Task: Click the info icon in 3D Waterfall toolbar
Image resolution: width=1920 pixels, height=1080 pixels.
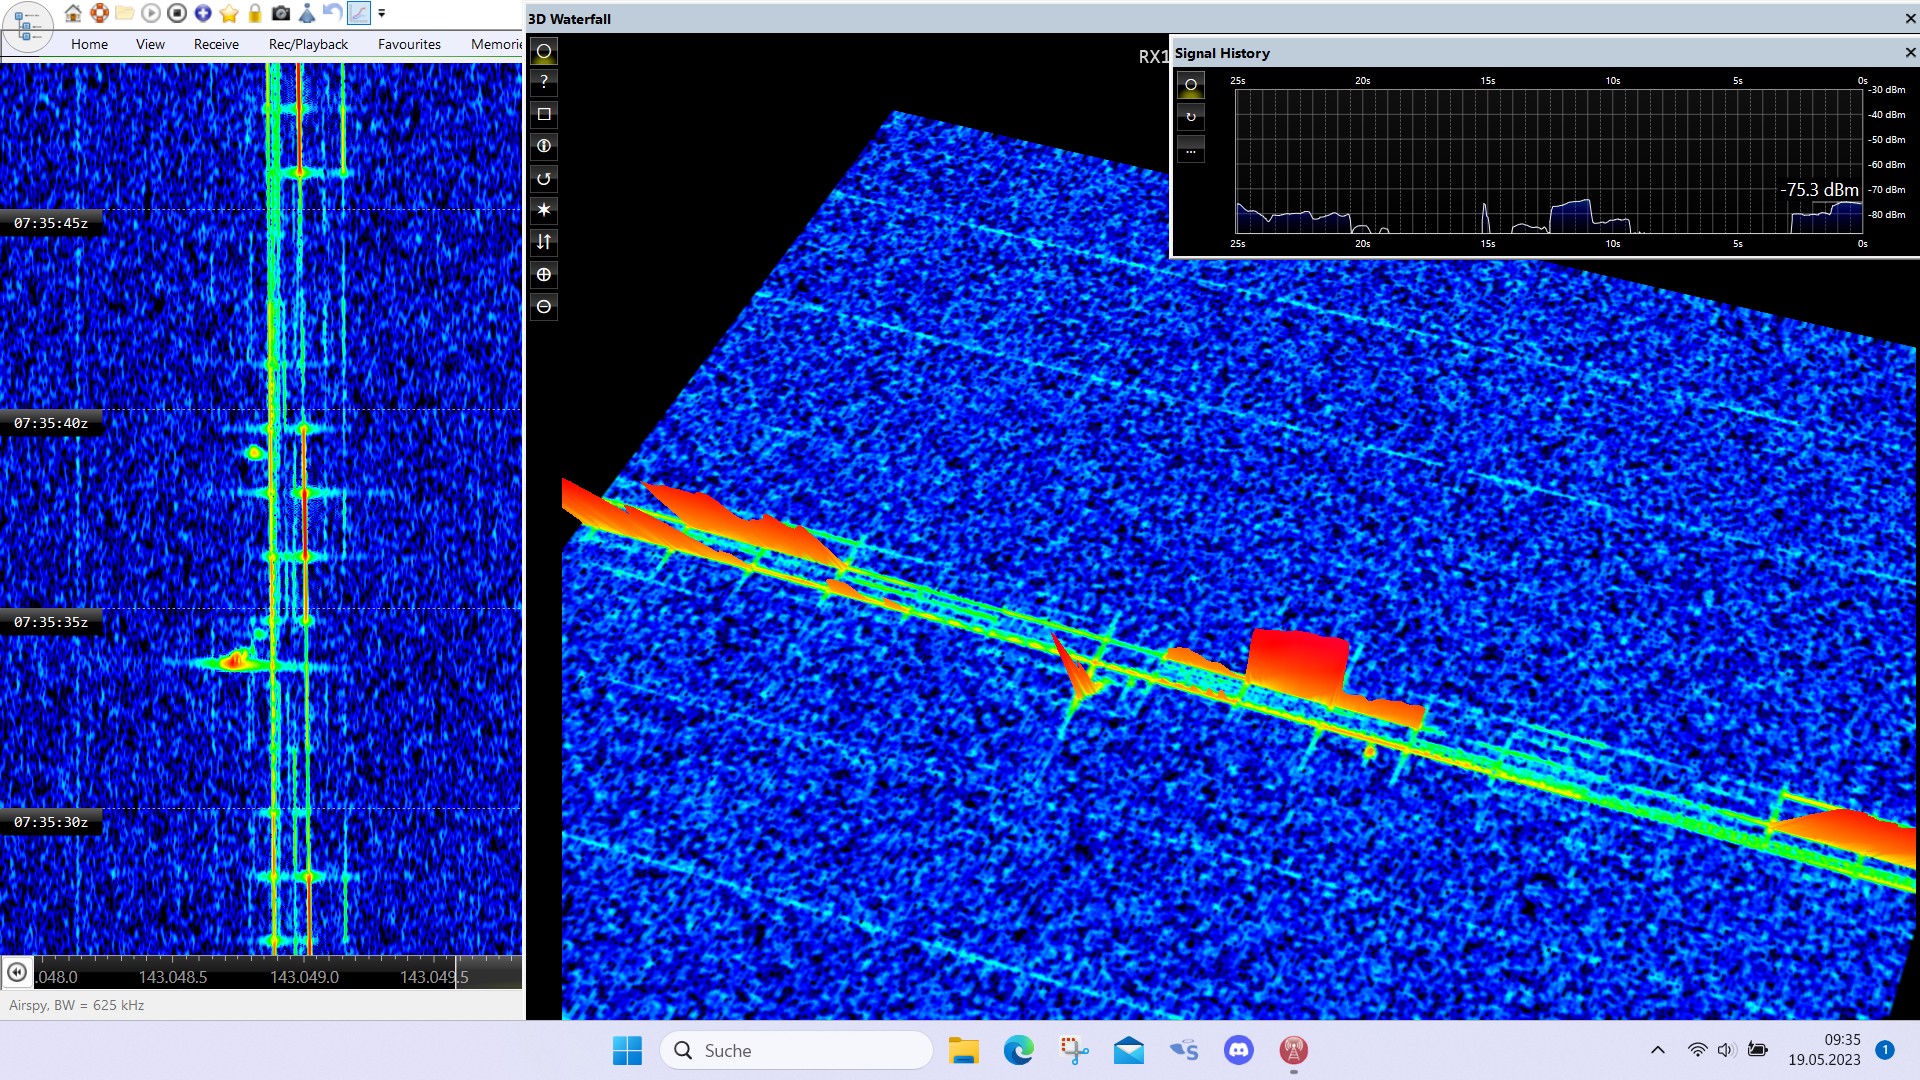Action: point(544,146)
